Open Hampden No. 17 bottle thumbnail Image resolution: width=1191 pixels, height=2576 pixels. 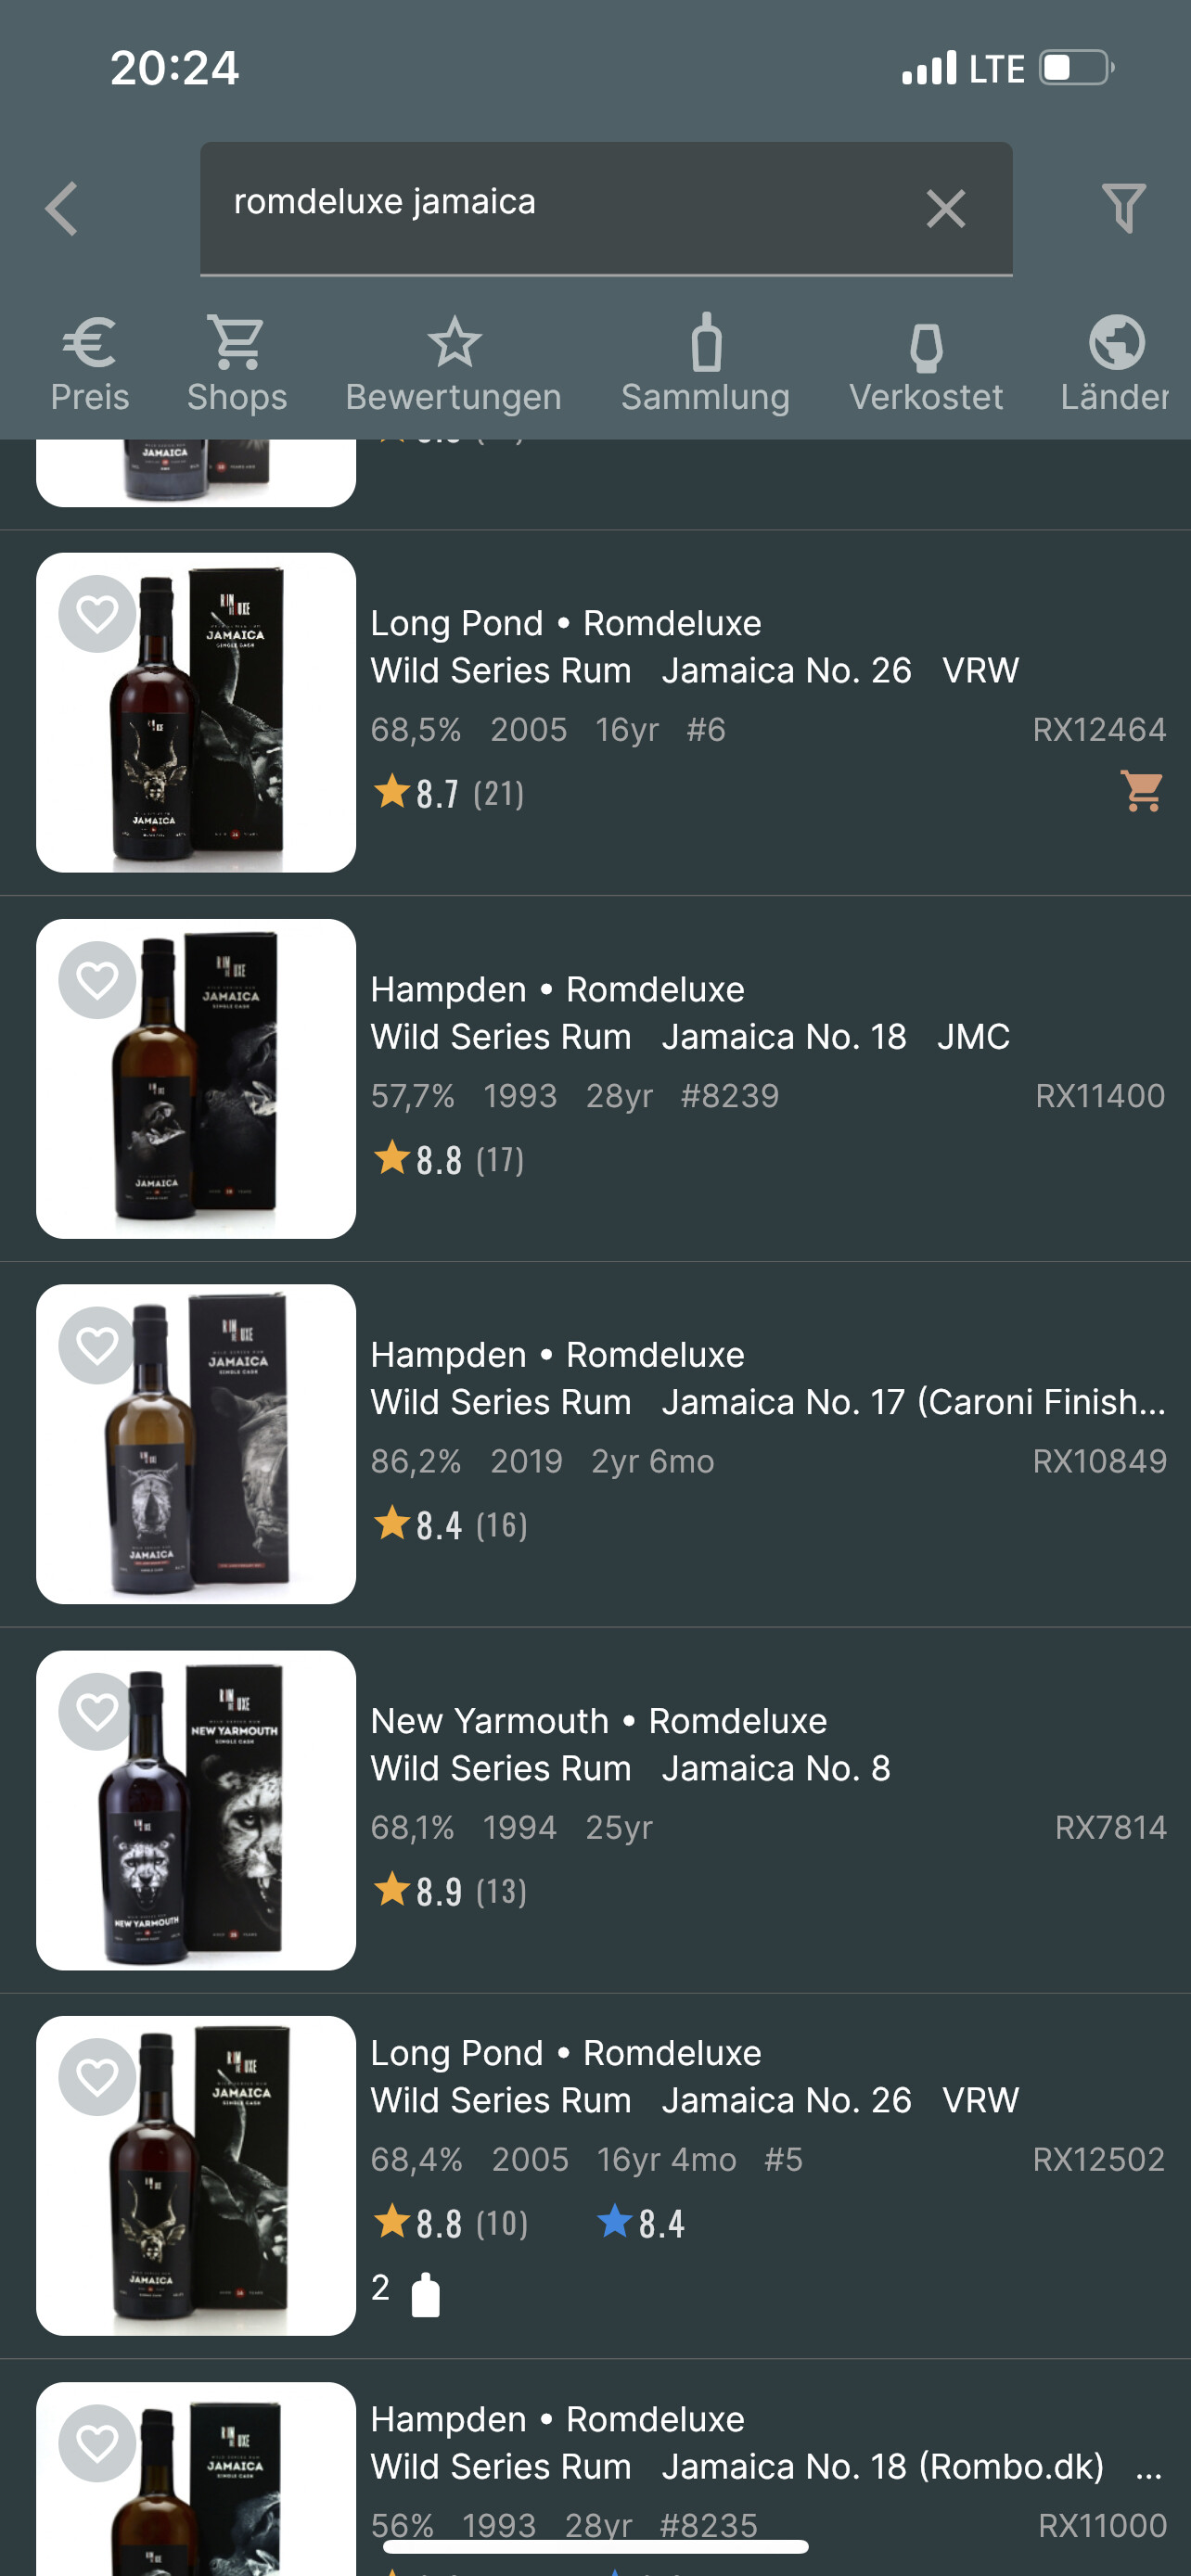coord(196,1444)
